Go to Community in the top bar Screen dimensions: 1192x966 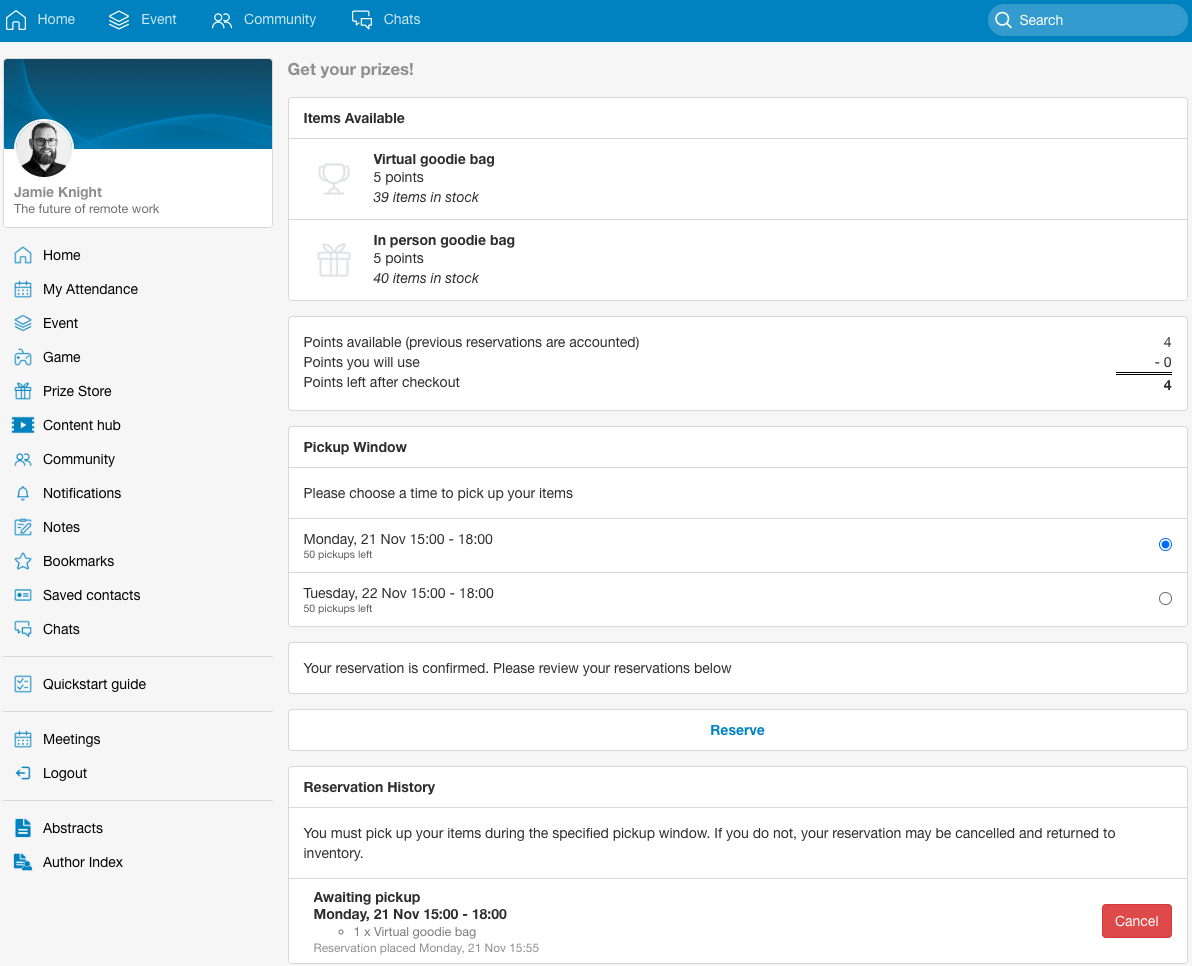(x=264, y=20)
